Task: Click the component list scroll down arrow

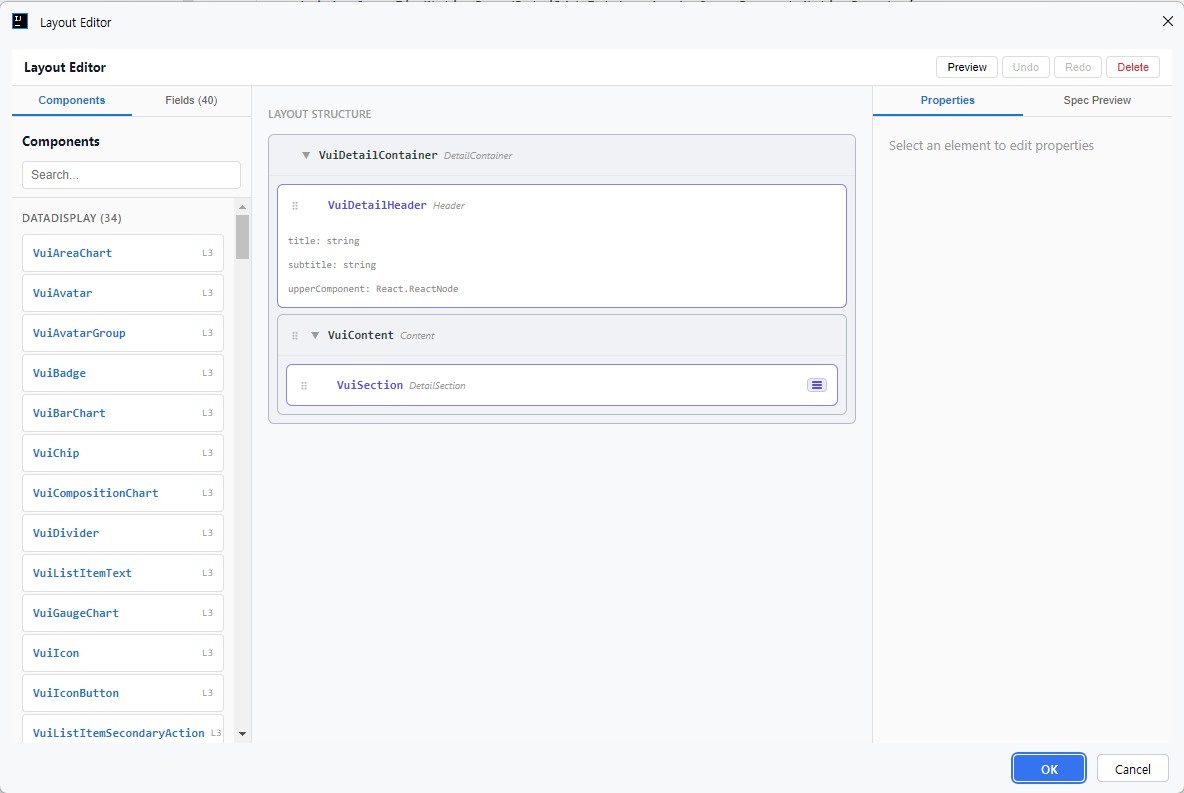Action: point(242,733)
